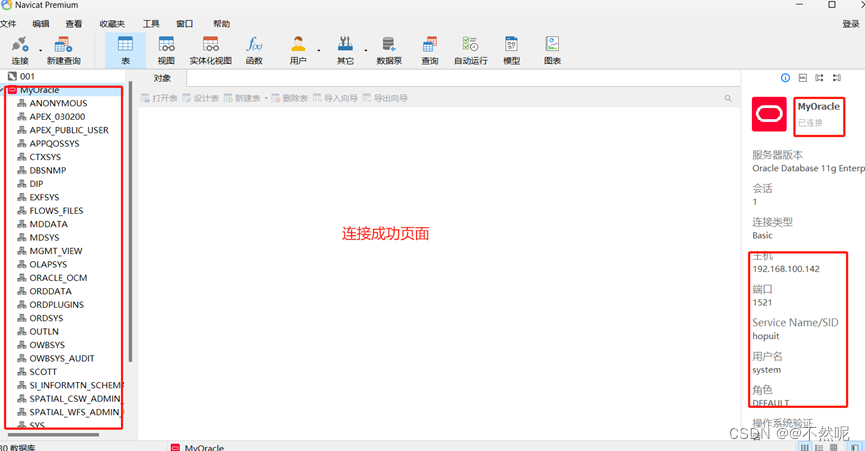Open 导入向导 import wizard
Screen dimensions: 865x451
(335, 98)
